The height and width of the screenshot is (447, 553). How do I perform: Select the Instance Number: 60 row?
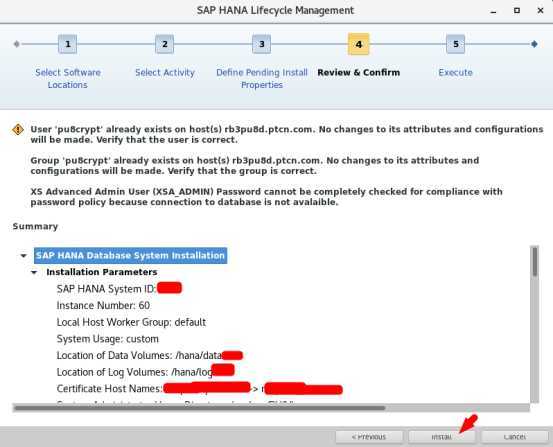pyautogui.click(x=103, y=305)
